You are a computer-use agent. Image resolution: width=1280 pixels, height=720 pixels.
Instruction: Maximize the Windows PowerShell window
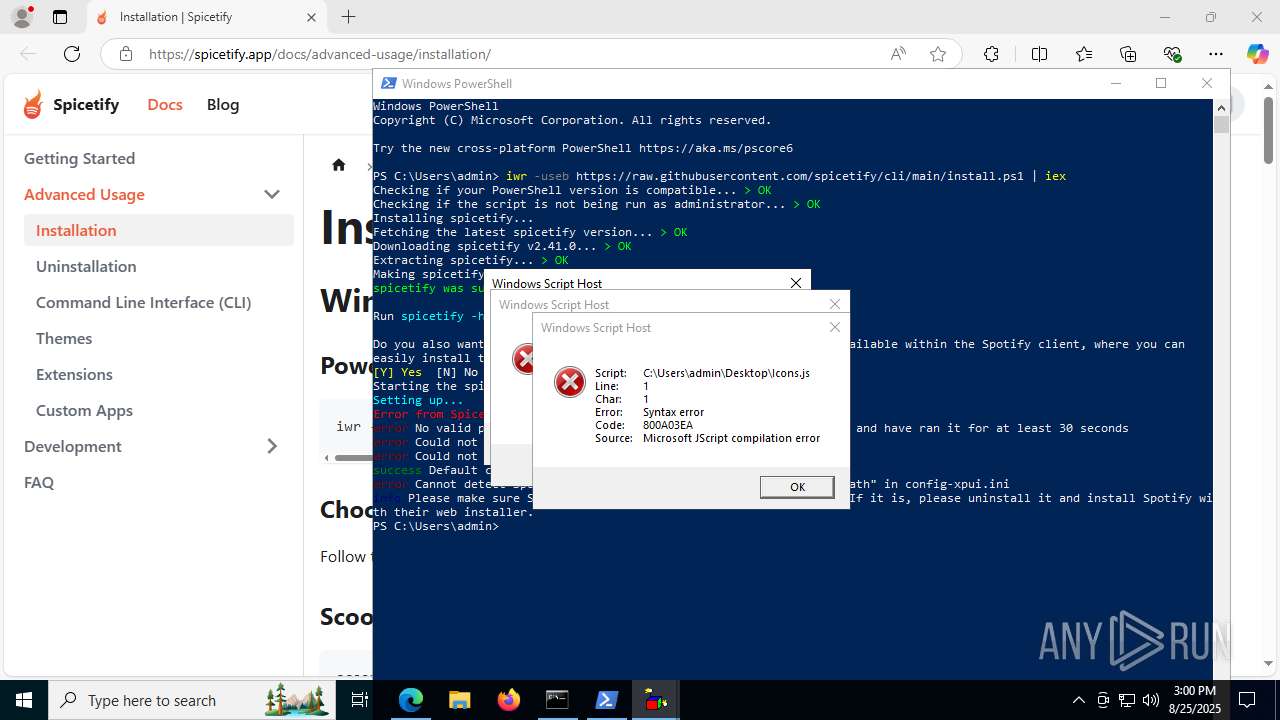(x=1161, y=83)
